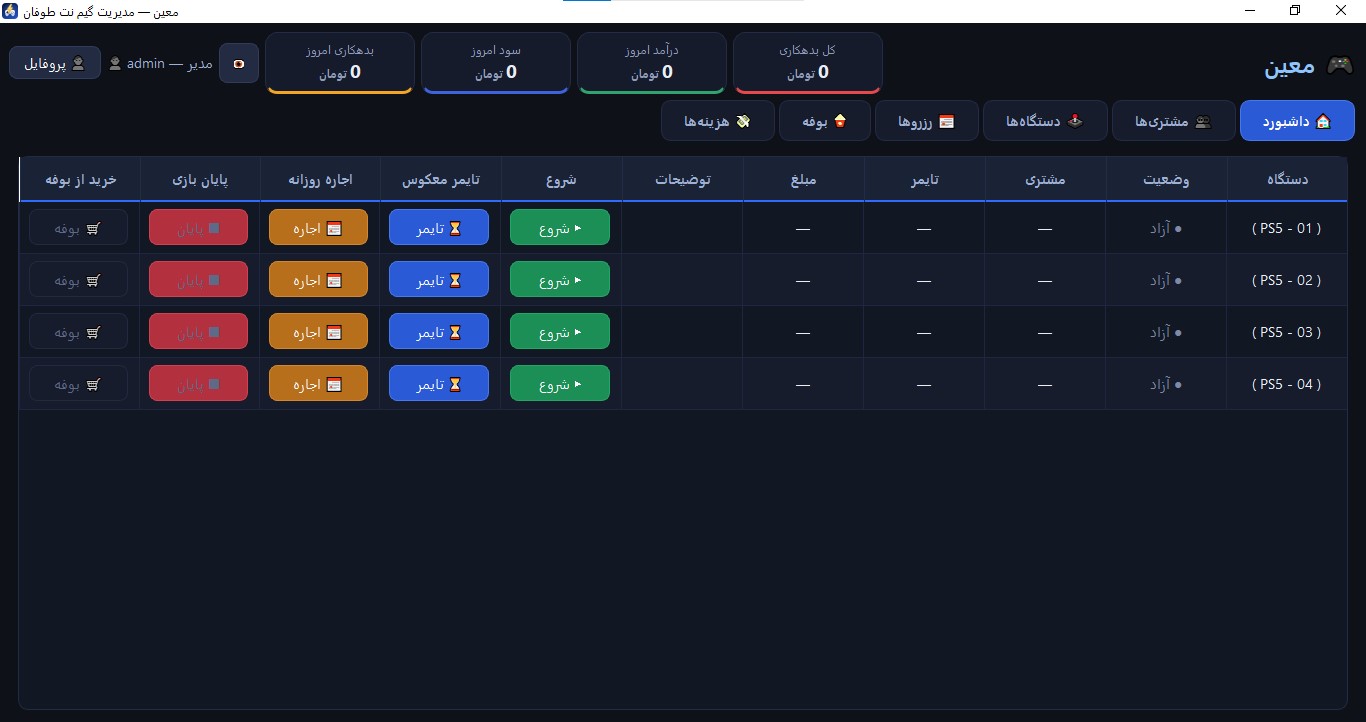1366x722 pixels.
Task: Go to the رزروها reservations tab
Action: click(x=927, y=121)
